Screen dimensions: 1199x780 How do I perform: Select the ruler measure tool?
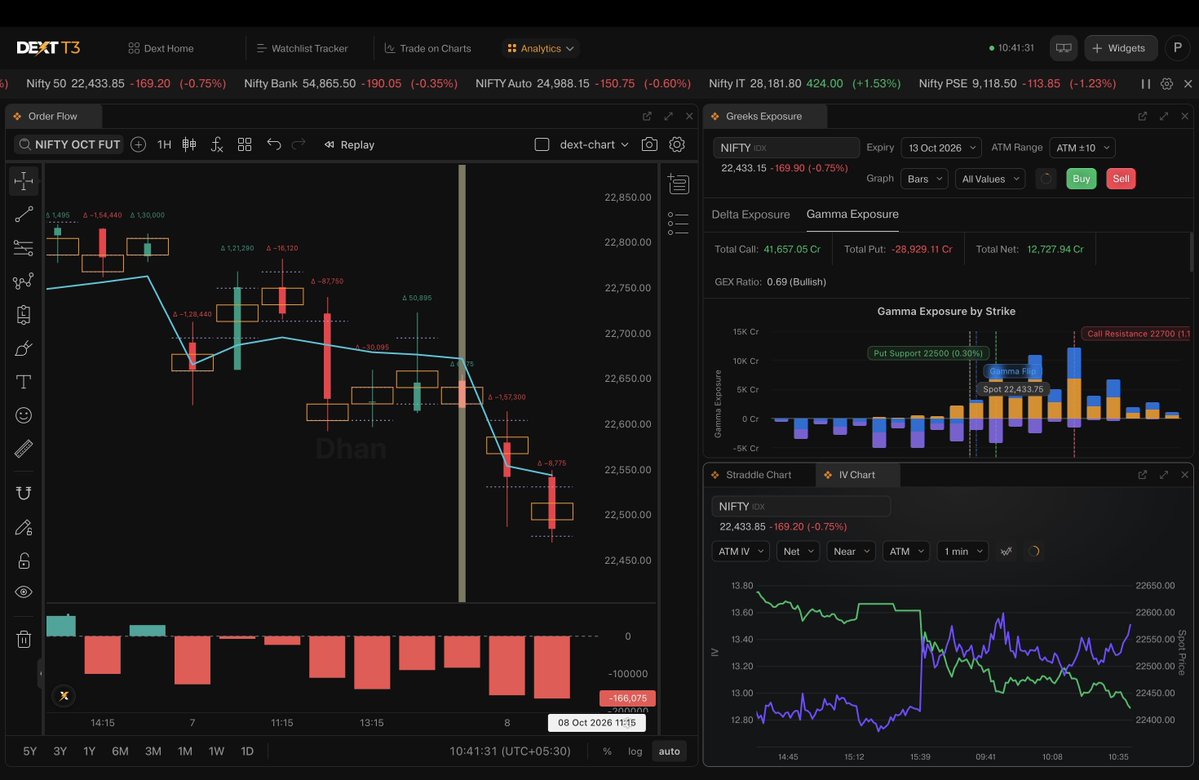pos(24,449)
